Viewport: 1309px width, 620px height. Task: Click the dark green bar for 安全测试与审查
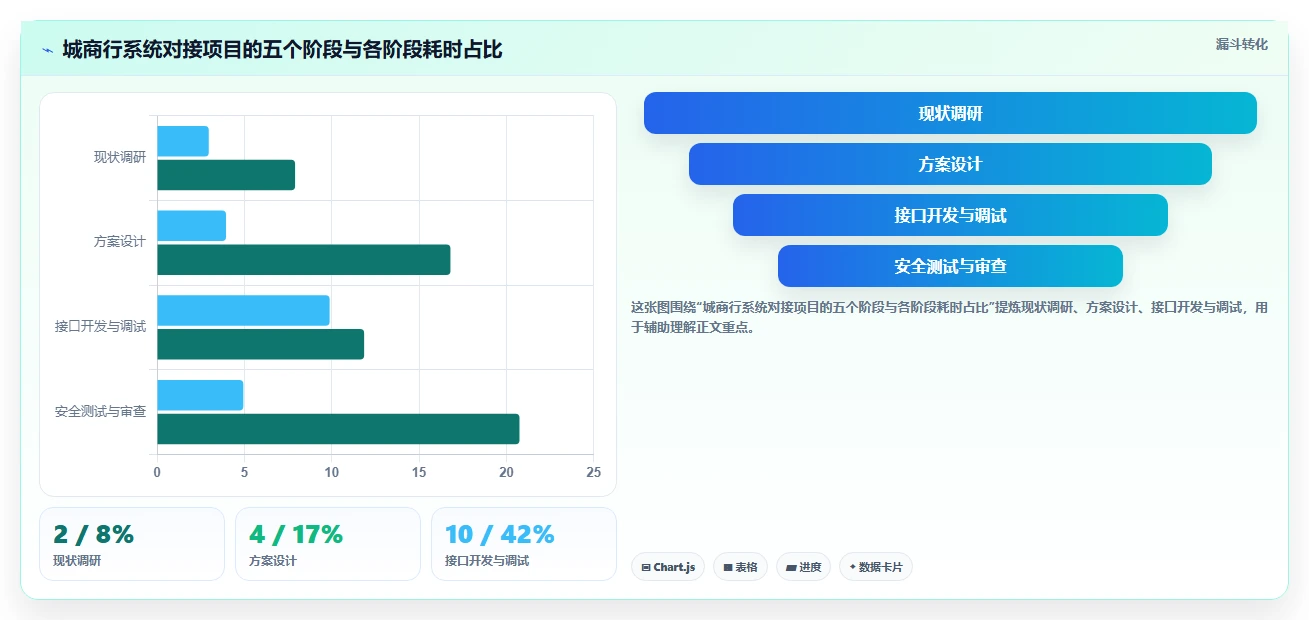[x=338, y=429]
